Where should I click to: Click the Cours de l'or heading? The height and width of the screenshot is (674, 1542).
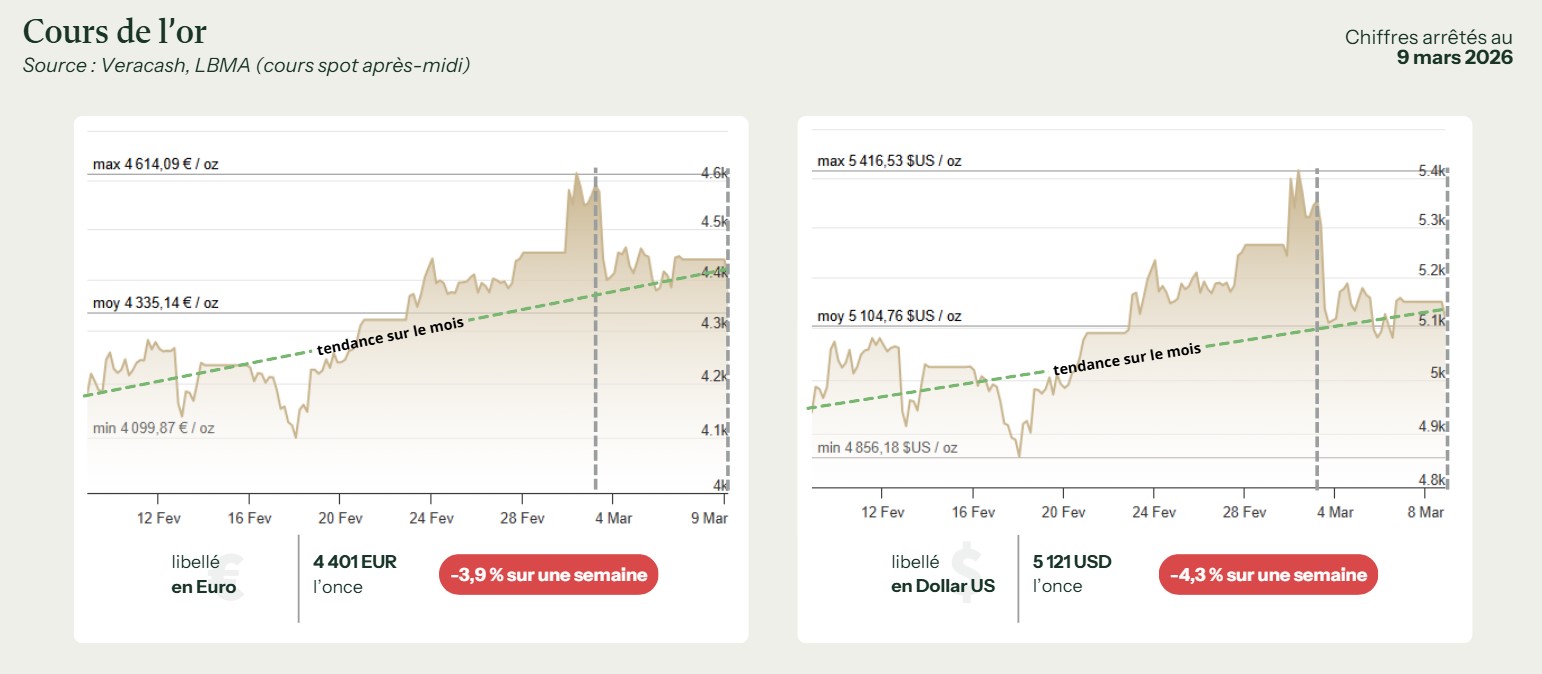pos(114,32)
